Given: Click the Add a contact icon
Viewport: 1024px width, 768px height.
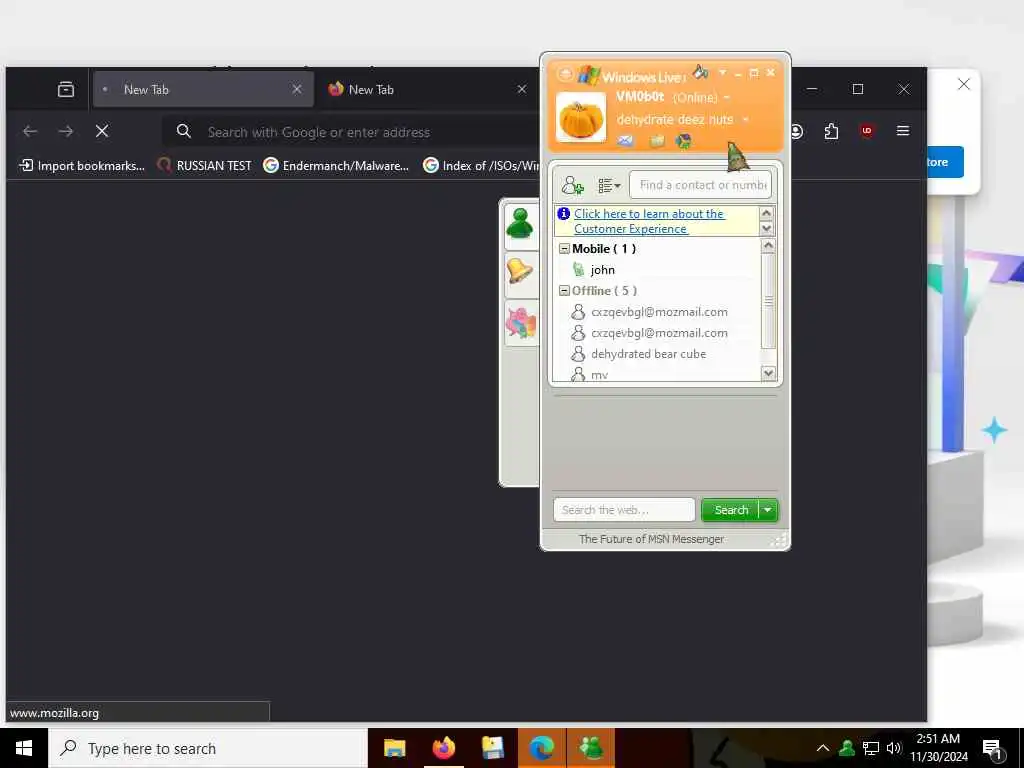Looking at the screenshot, I should click(572, 185).
